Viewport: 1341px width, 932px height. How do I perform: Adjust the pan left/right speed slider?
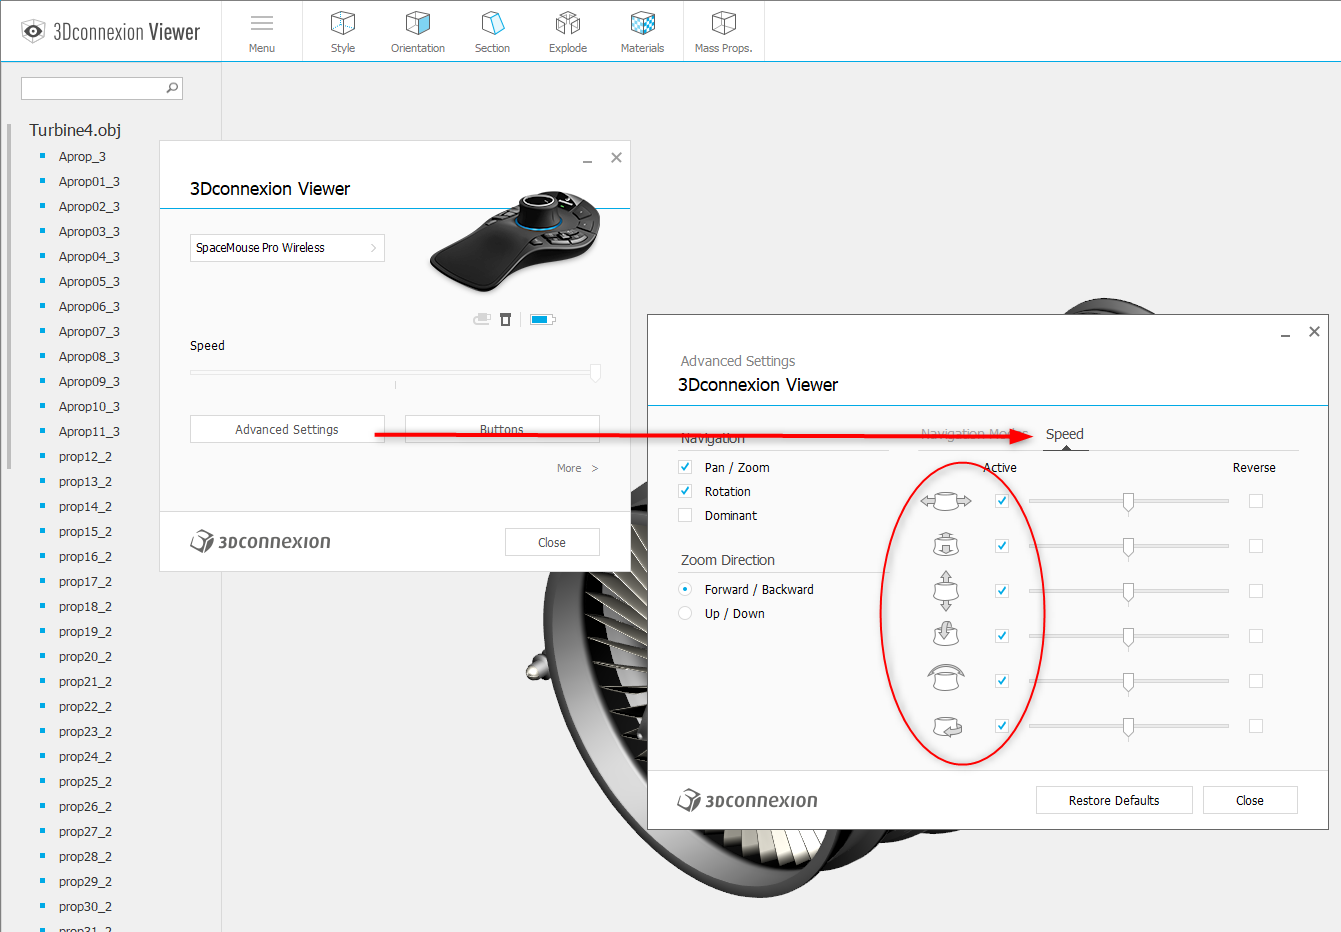(x=1128, y=502)
